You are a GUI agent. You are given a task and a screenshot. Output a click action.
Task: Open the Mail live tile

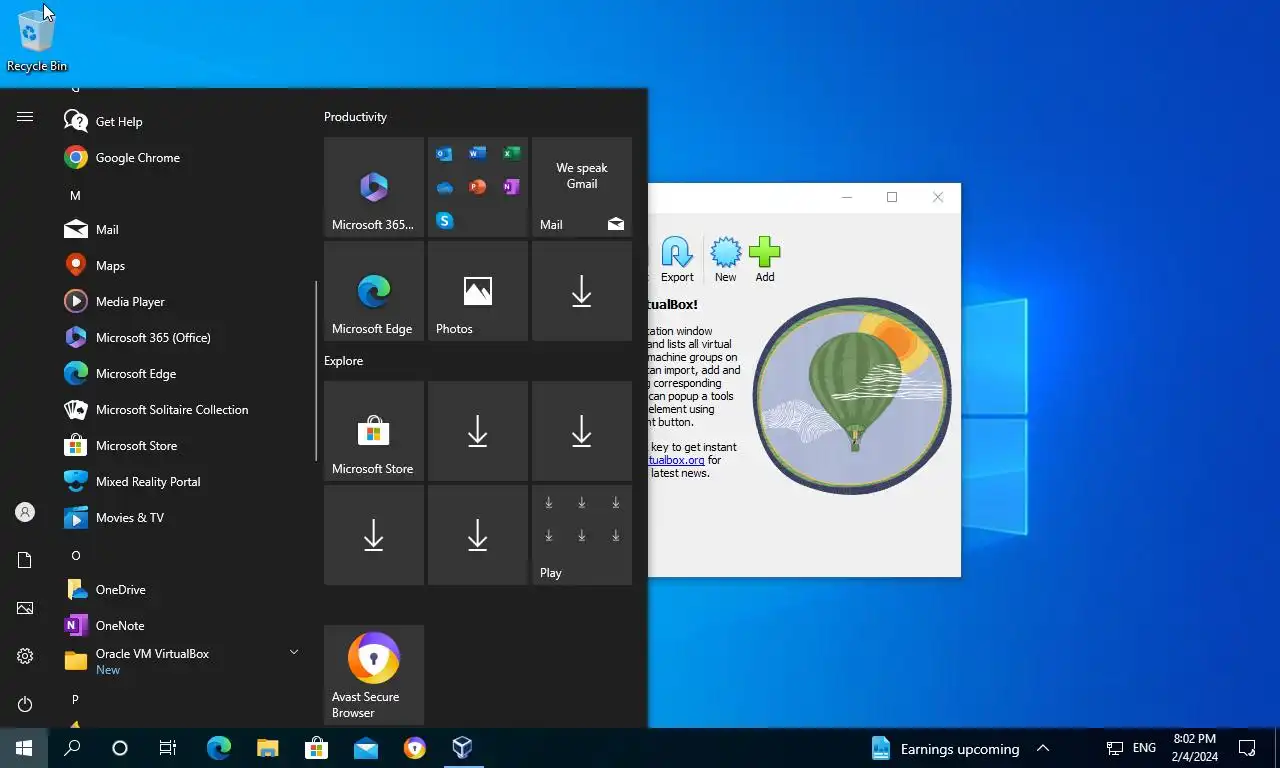pos(582,187)
